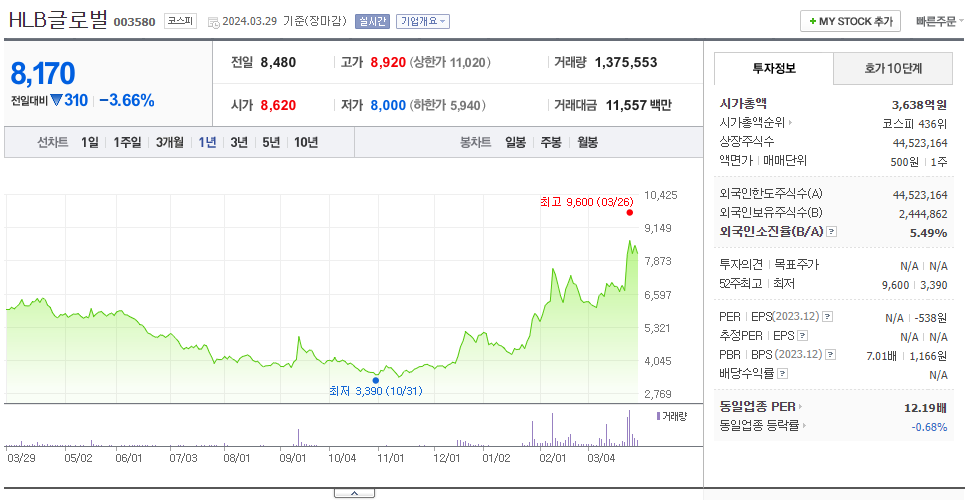Select the 1일 line chart period
Viewport: 968px width, 500px height.
click(x=90, y=143)
